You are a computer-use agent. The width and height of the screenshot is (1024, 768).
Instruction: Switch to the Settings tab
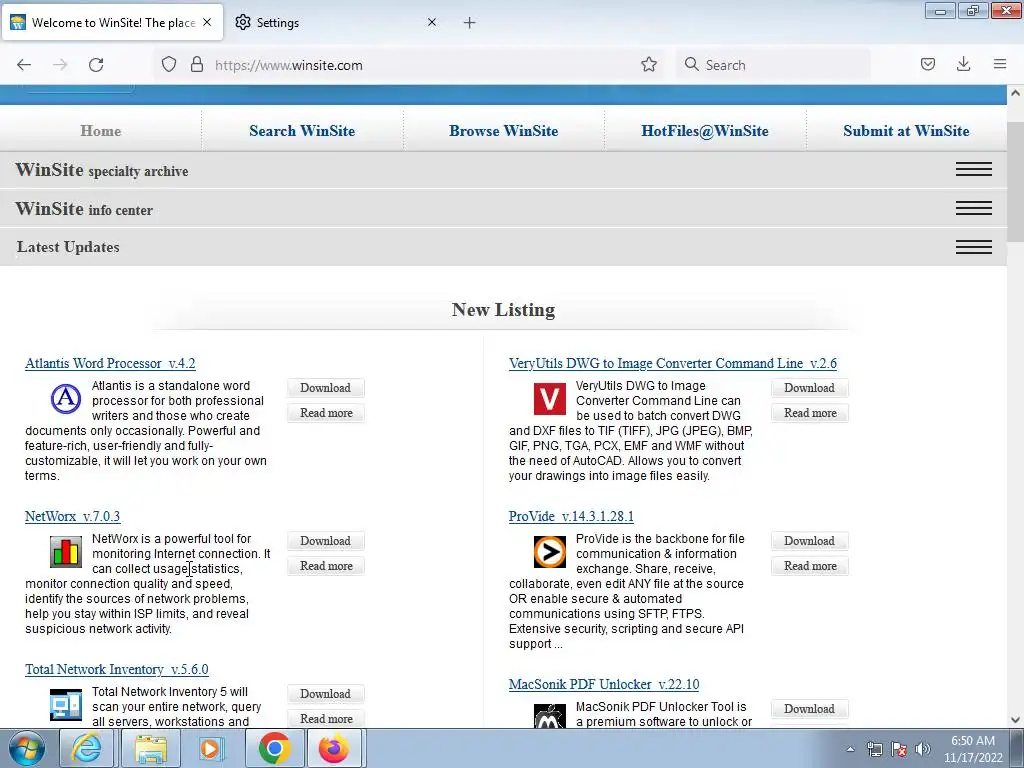(x=335, y=22)
